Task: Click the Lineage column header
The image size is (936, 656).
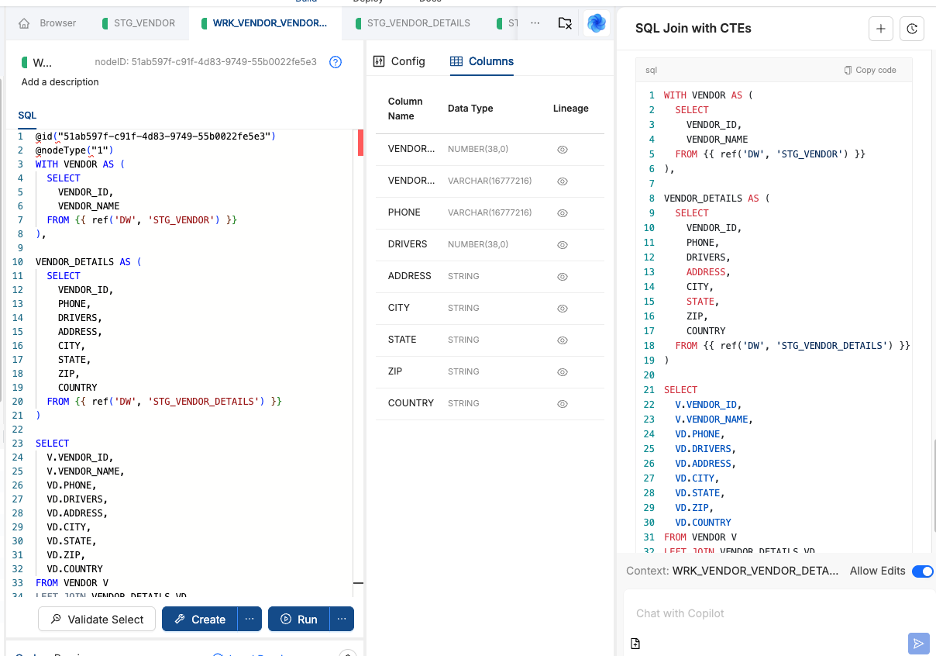Action: pos(571,108)
